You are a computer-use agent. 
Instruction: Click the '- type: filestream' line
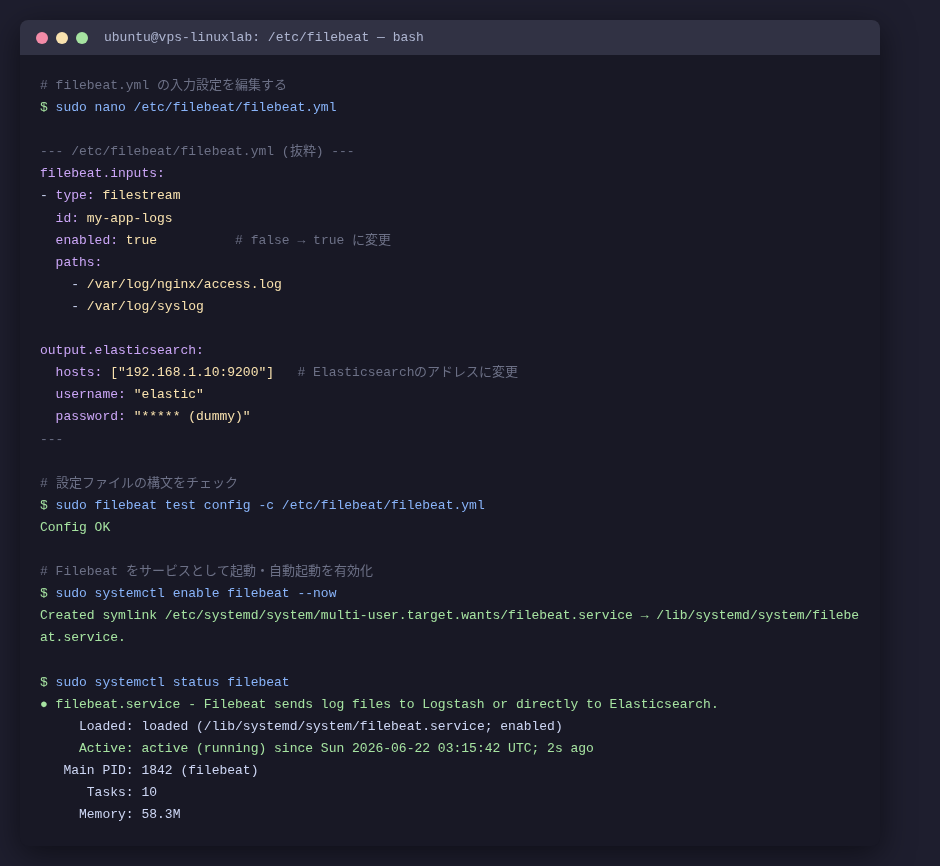(110, 195)
